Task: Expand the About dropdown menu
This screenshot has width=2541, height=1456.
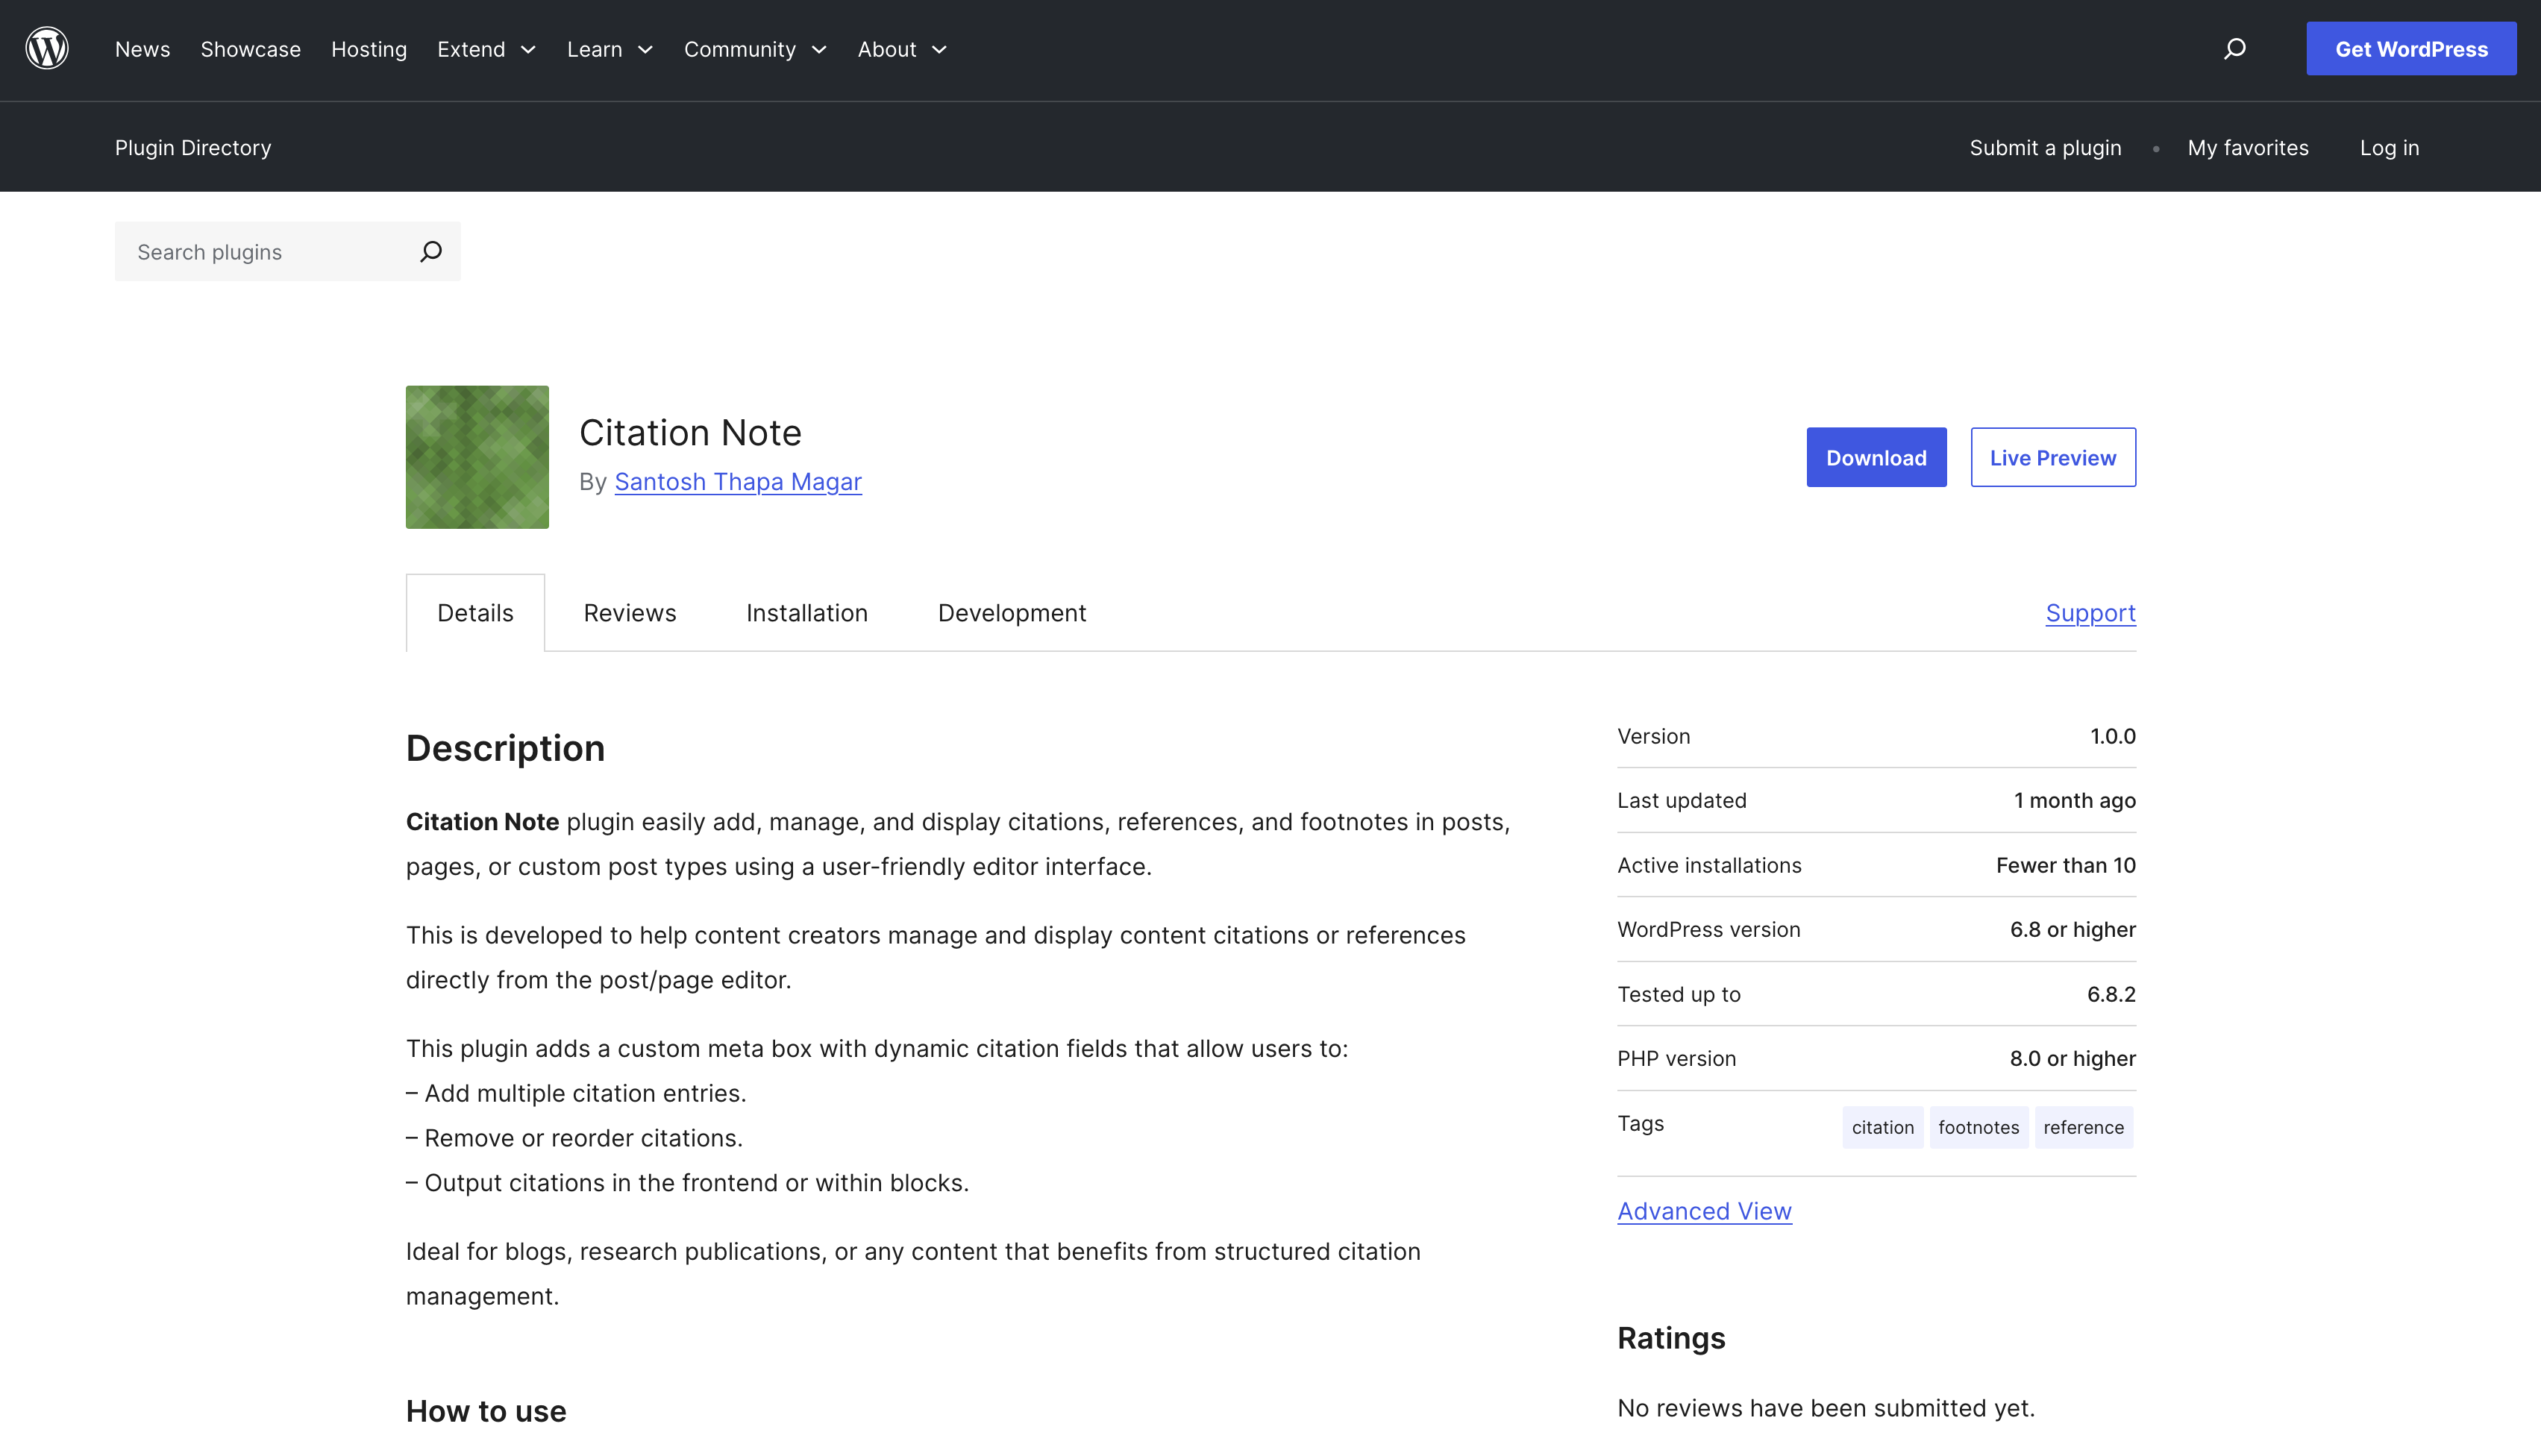Action: 901,49
